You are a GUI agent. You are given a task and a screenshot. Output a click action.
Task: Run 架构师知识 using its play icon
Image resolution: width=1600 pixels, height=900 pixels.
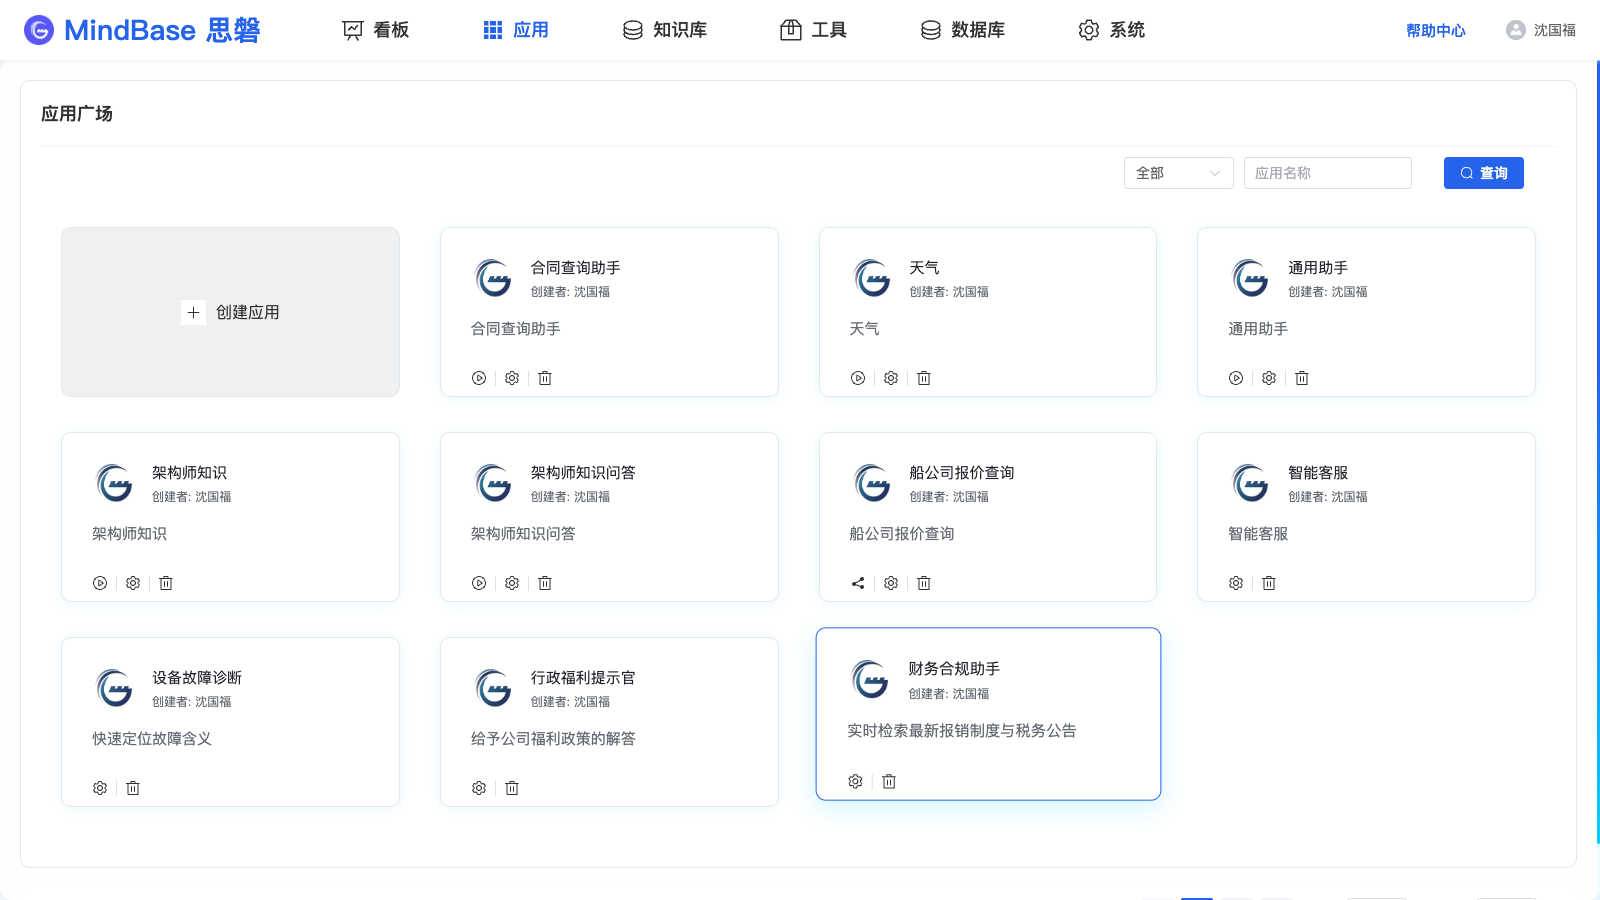coord(100,583)
